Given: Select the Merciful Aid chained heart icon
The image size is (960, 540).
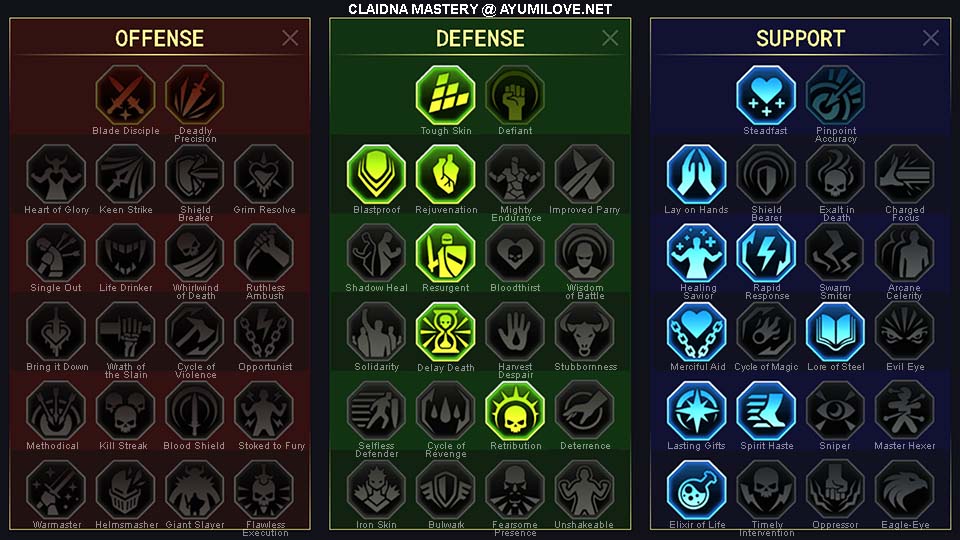Looking at the screenshot, I should [x=696, y=331].
